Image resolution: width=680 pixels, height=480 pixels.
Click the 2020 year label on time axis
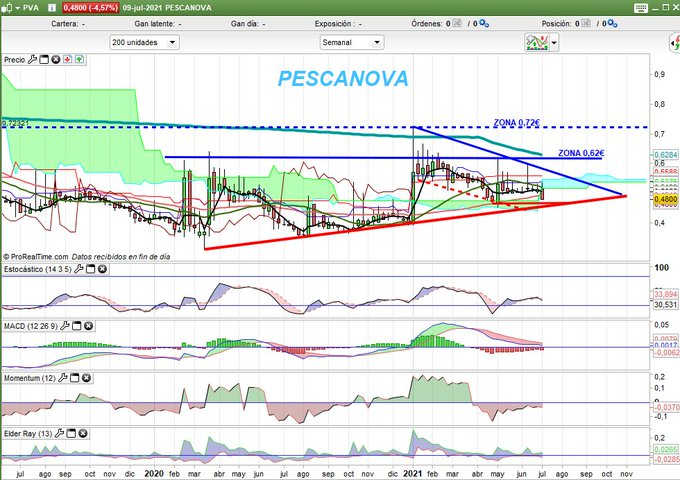(154, 473)
